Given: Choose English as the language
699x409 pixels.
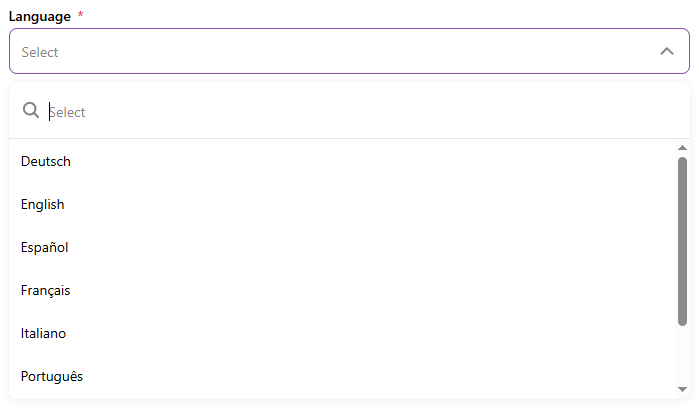Looking at the screenshot, I should click(43, 204).
